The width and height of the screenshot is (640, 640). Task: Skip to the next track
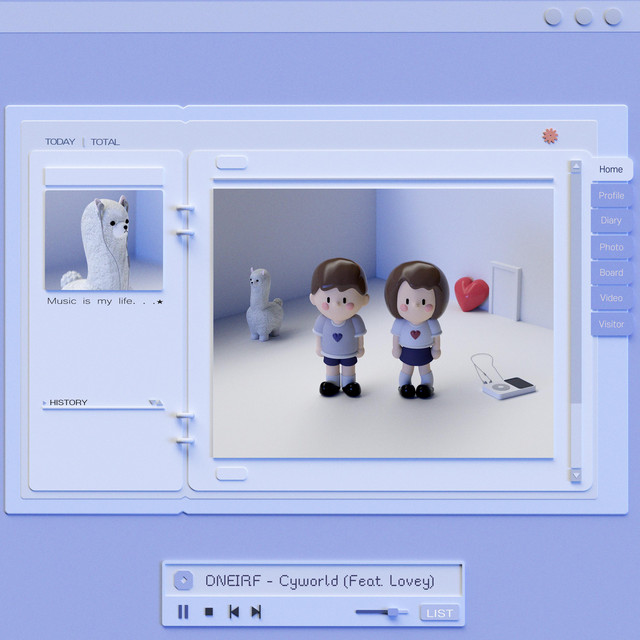[x=256, y=612]
